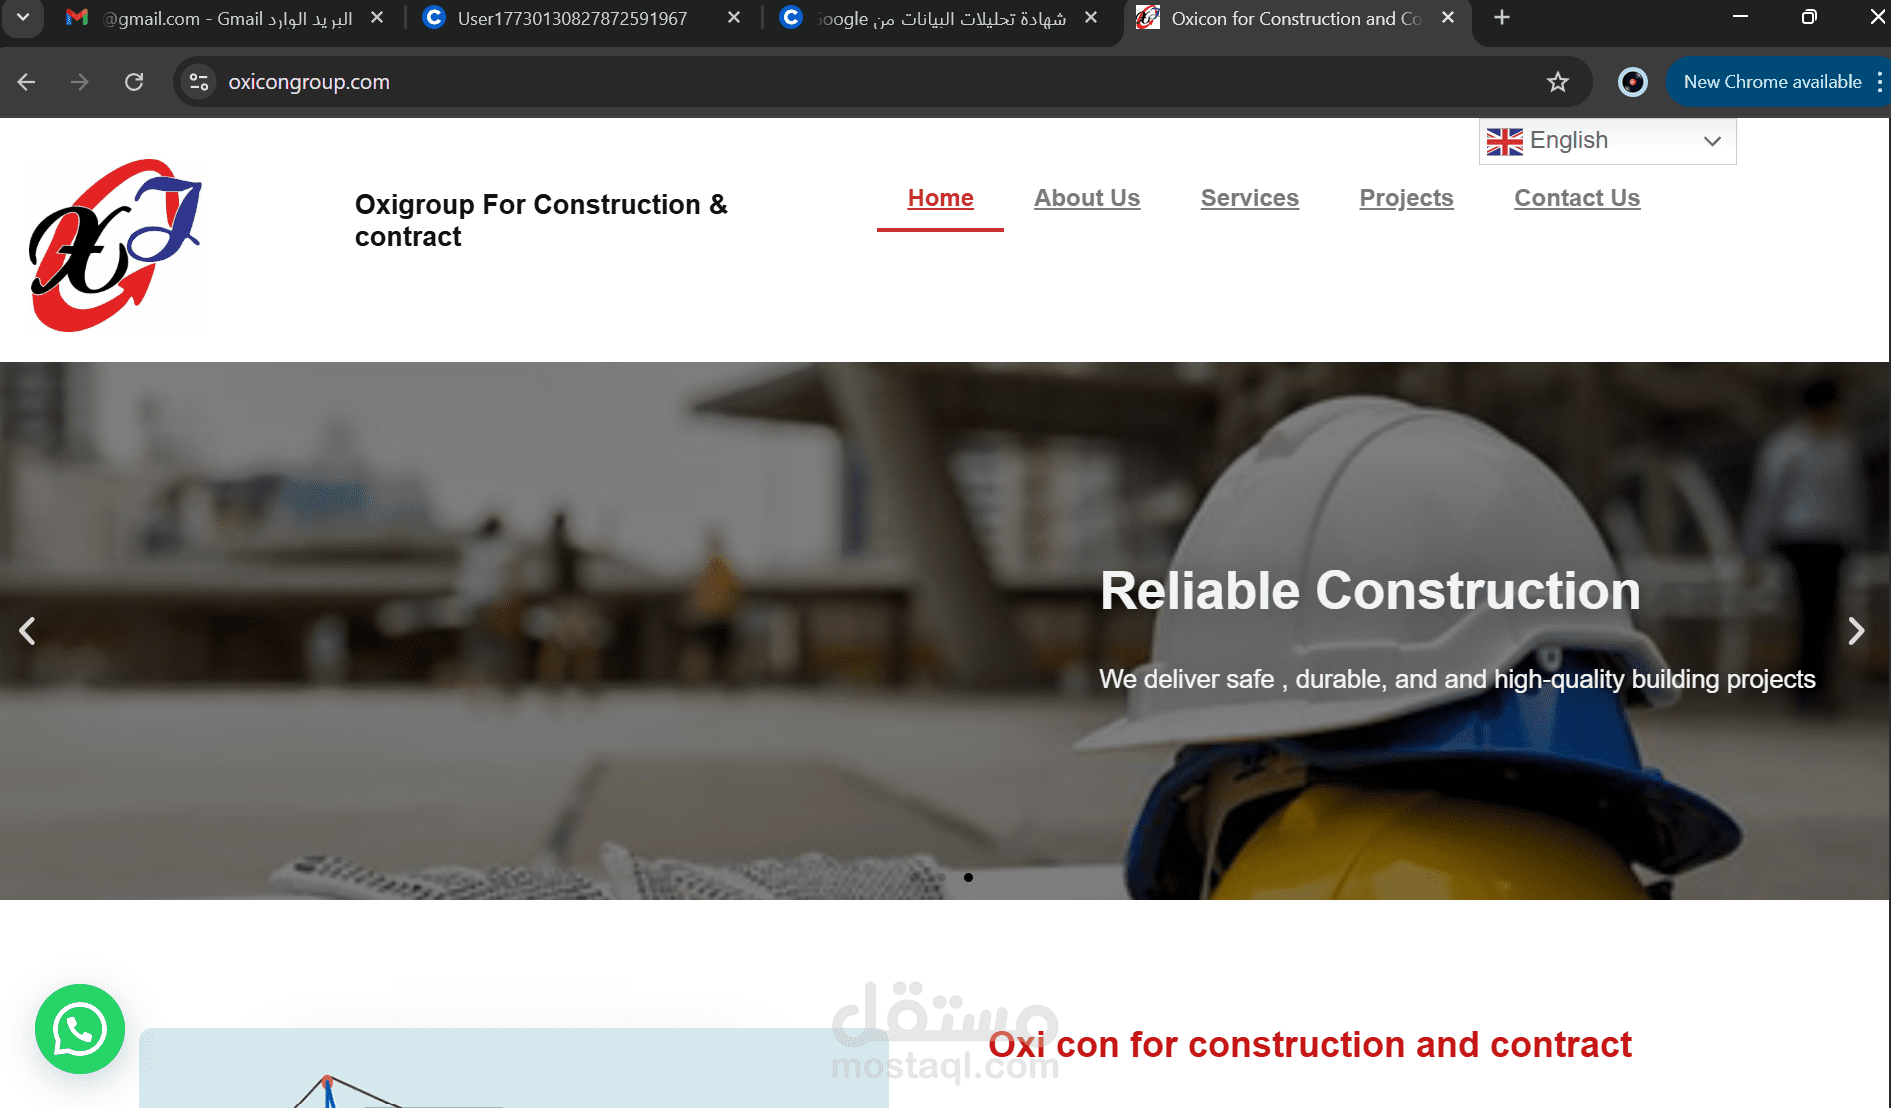Open Contact Us page
1891x1108 pixels.
point(1577,198)
